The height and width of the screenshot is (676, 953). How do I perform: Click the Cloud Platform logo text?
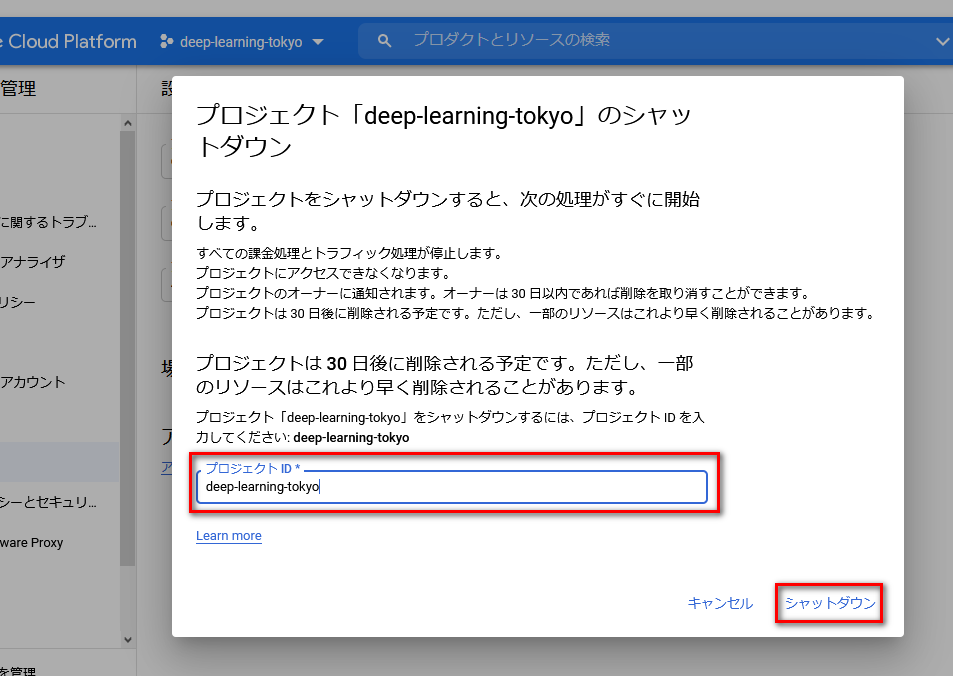pos(72,41)
